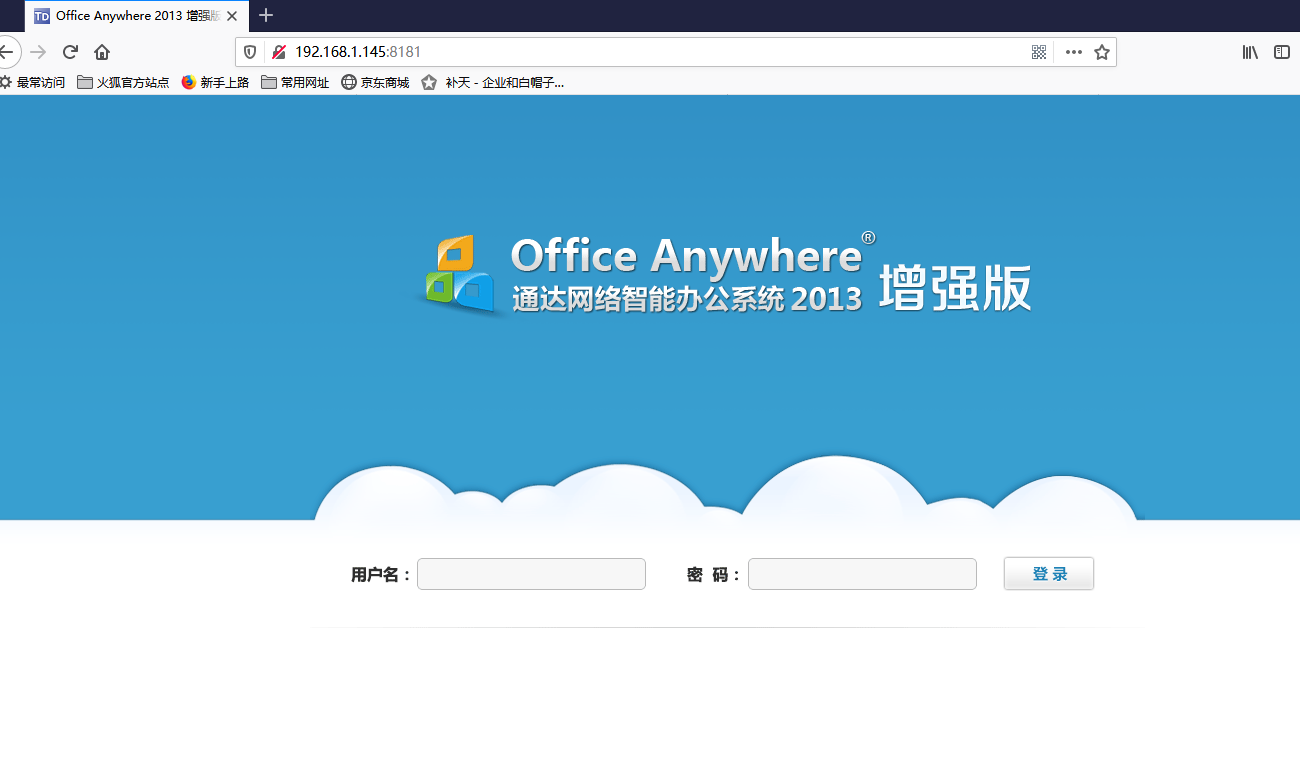Focus the 用户名 input field
This screenshot has height=779, width=1300.
click(x=531, y=574)
